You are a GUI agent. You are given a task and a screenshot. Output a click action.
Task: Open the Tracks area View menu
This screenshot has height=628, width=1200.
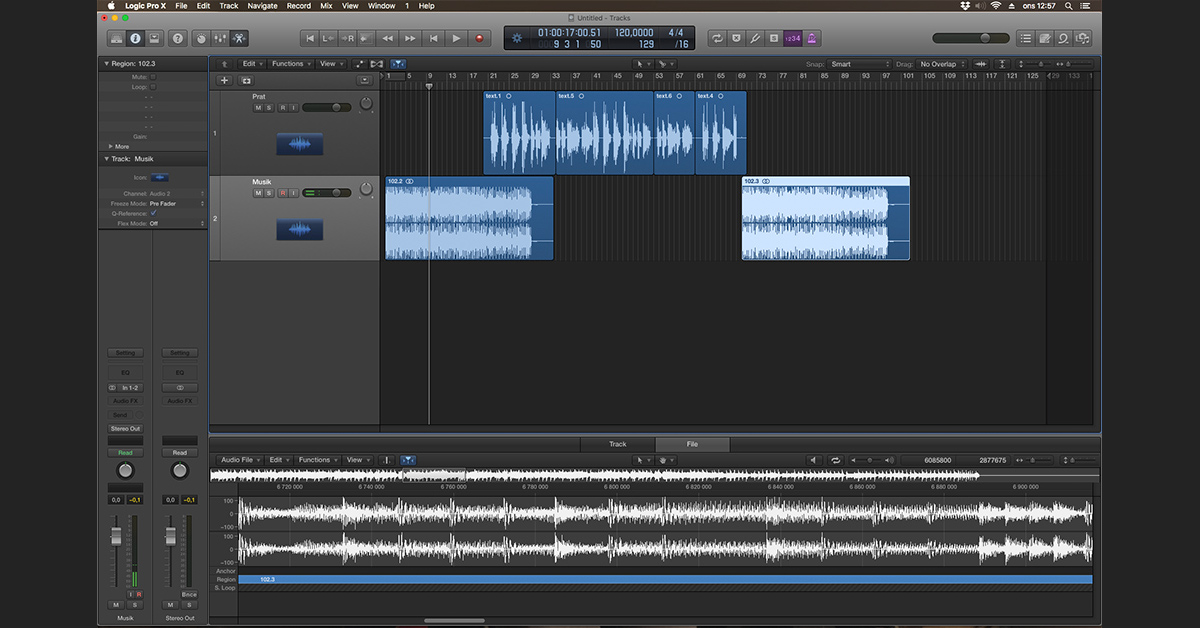click(330, 64)
